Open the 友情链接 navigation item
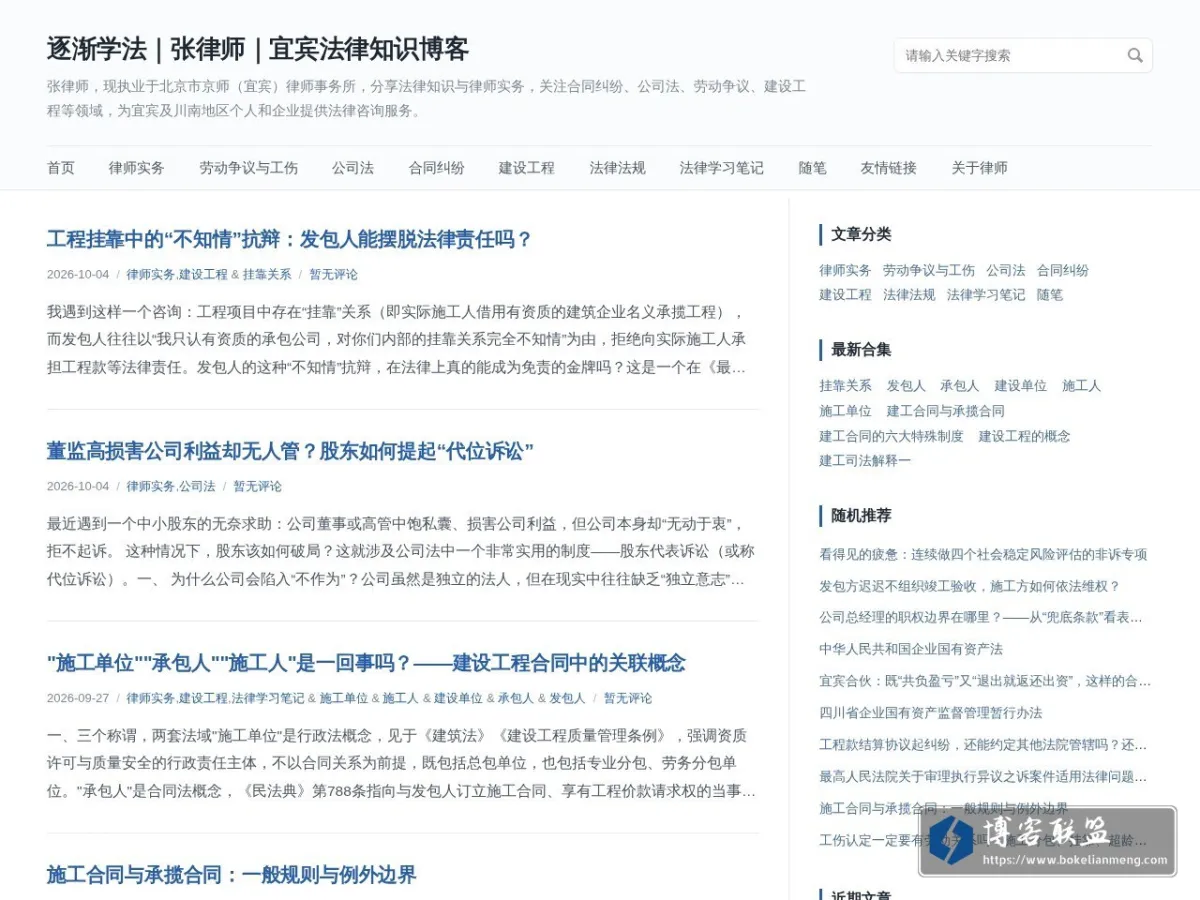Viewport: 1200px width, 900px height. pyautogui.click(x=889, y=168)
